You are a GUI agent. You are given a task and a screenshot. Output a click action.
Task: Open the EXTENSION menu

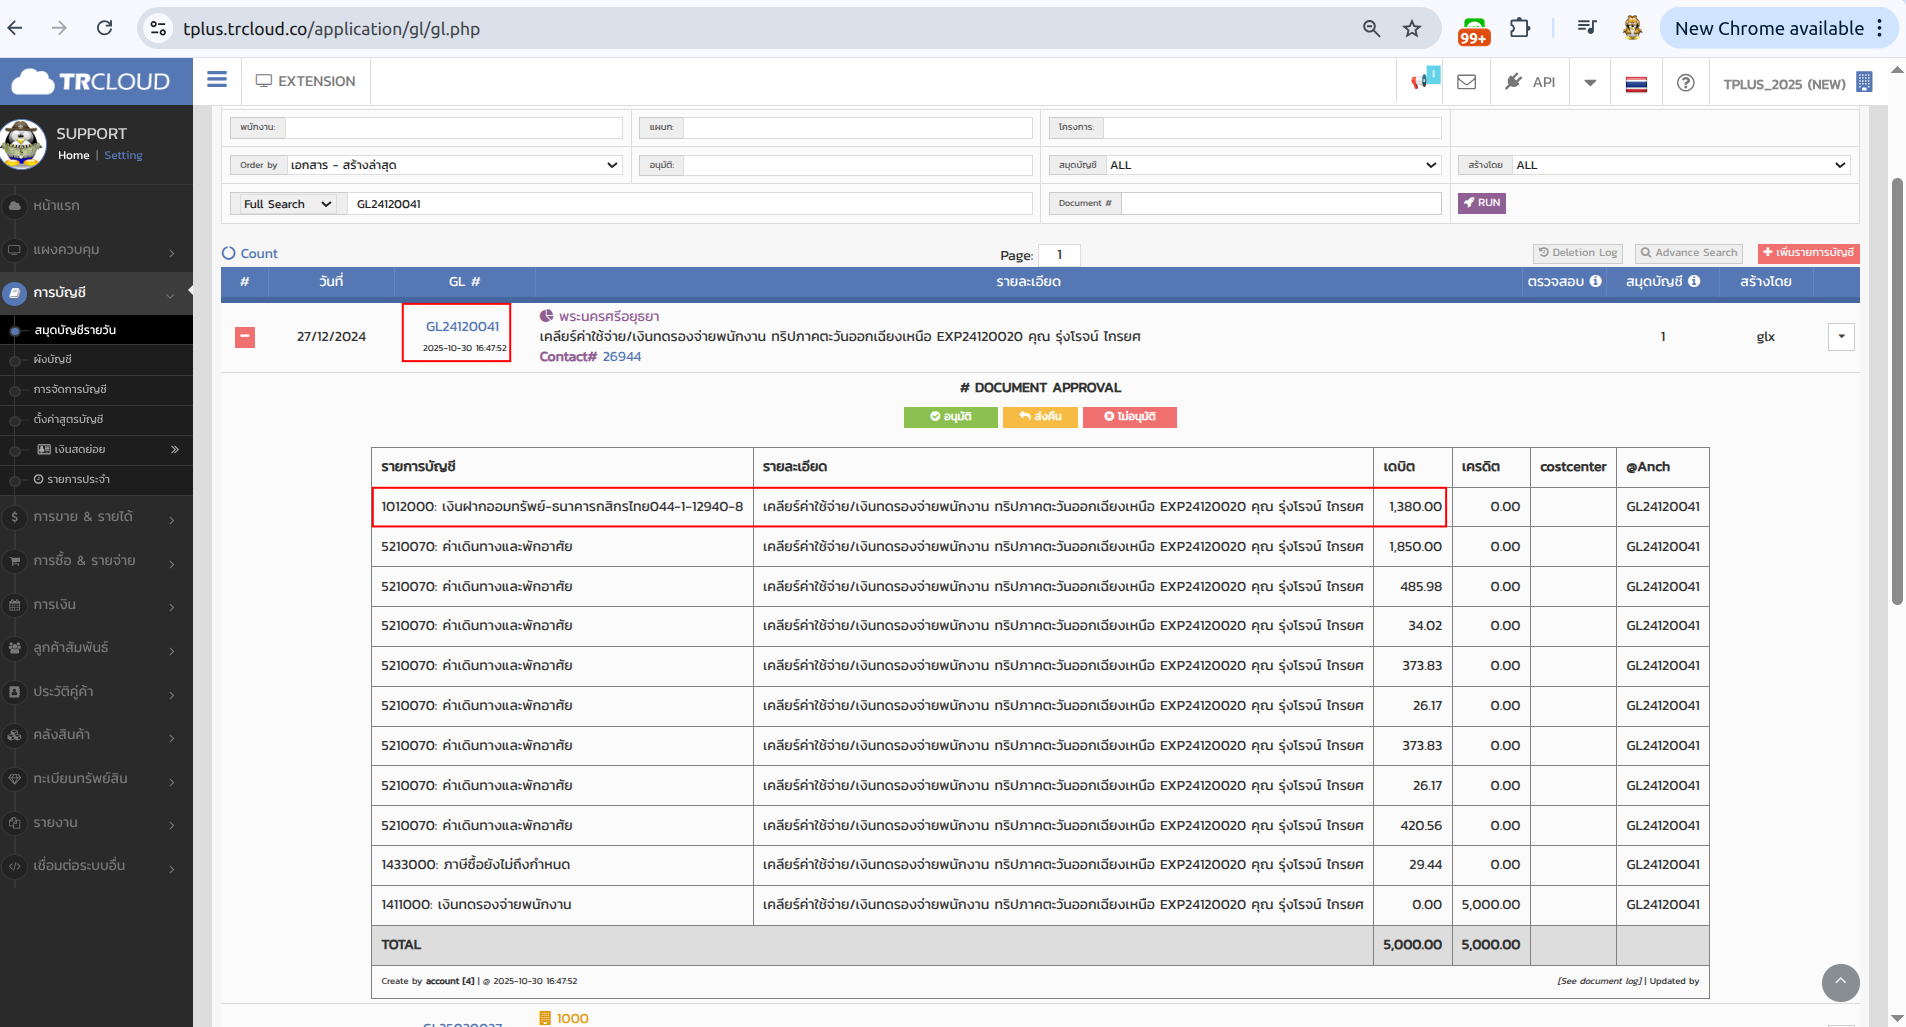306,81
